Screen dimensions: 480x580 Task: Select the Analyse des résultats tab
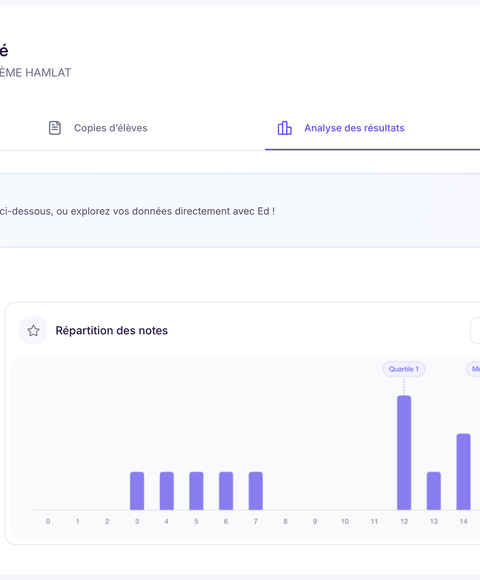pyautogui.click(x=372, y=128)
